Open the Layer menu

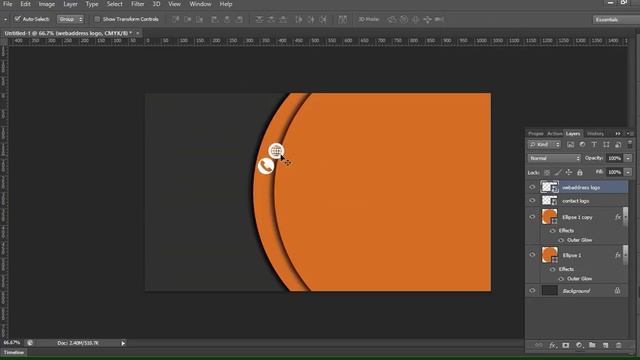pyautogui.click(x=70, y=4)
